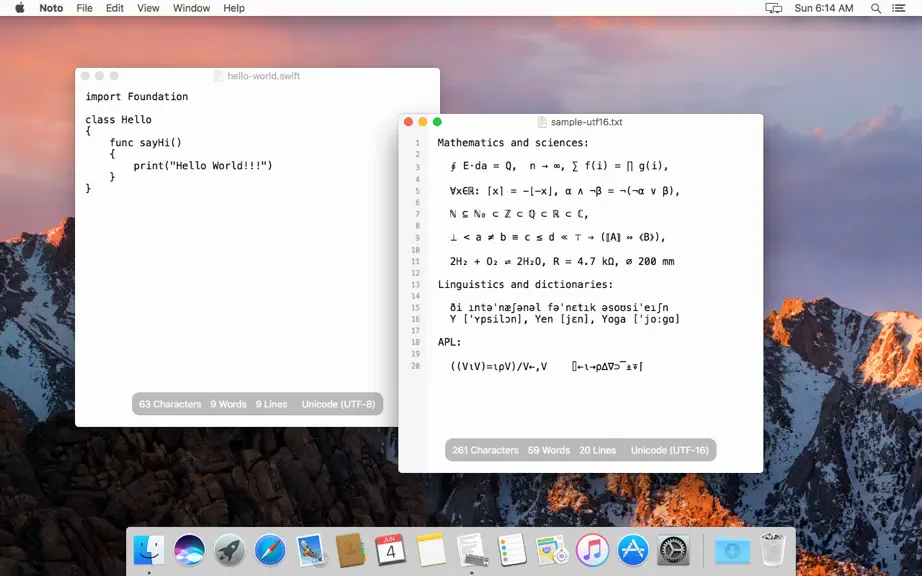Image resolution: width=922 pixels, height=576 pixels.
Task: Click Unicode (UTF-8) in hello-world.swift status bar
Action: click(x=339, y=404)
